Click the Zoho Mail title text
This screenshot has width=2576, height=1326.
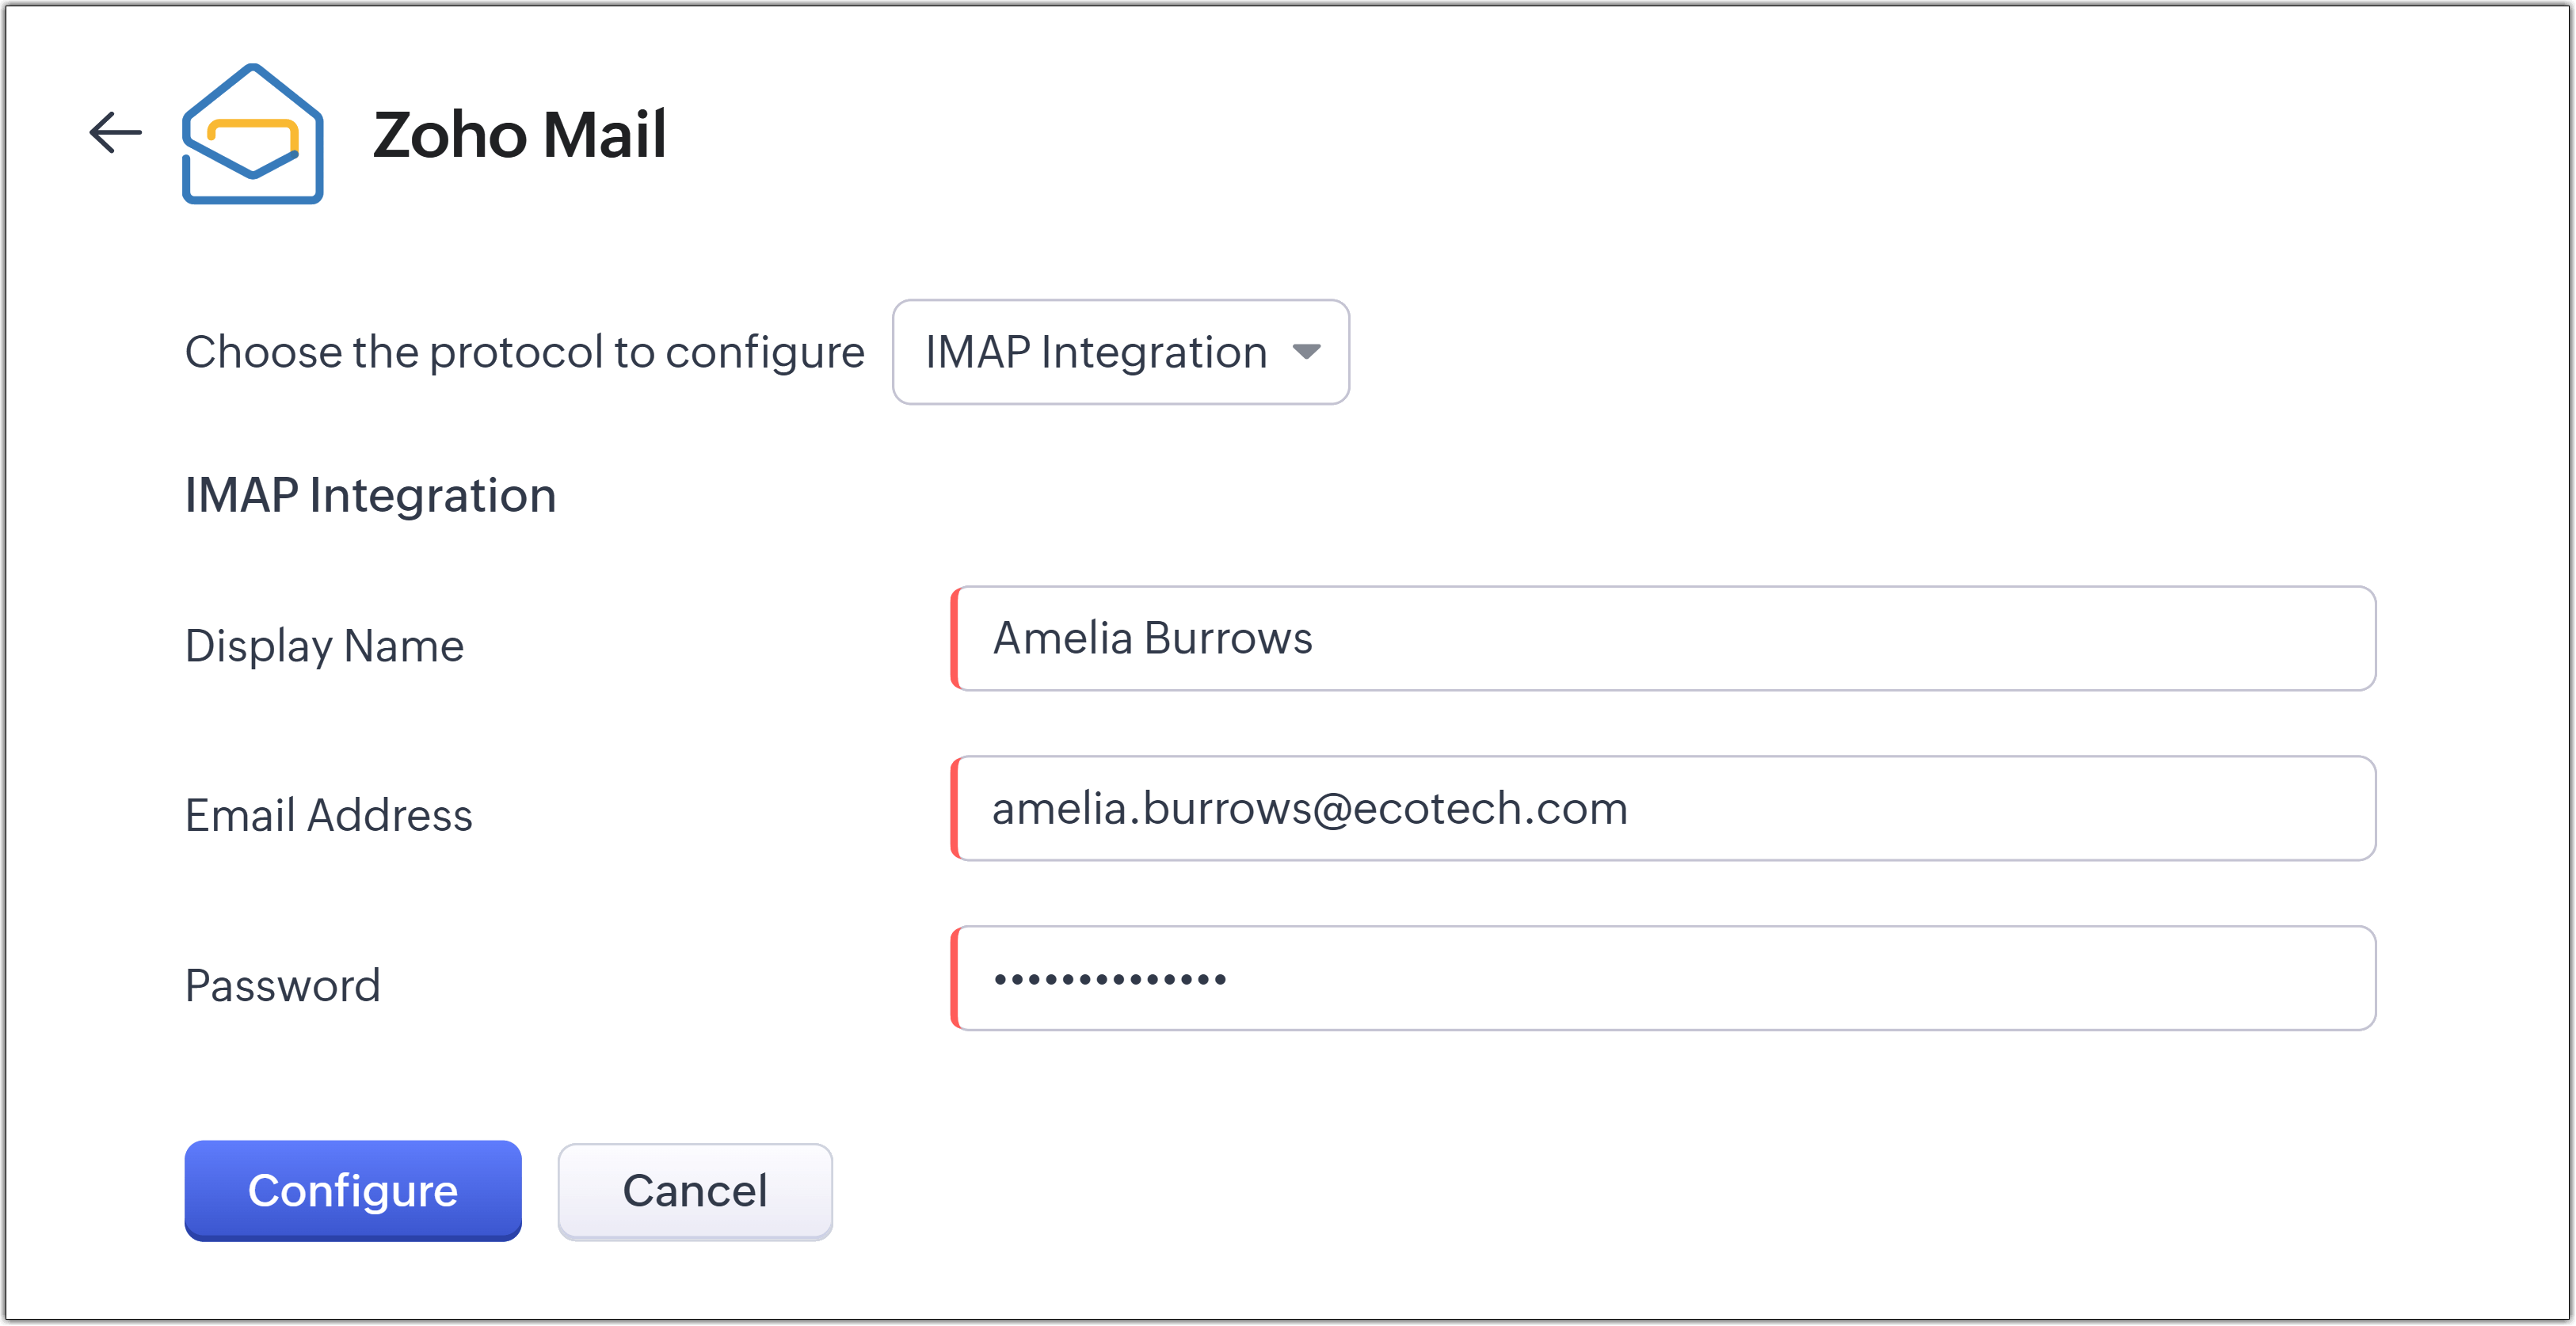coord(519,134)
